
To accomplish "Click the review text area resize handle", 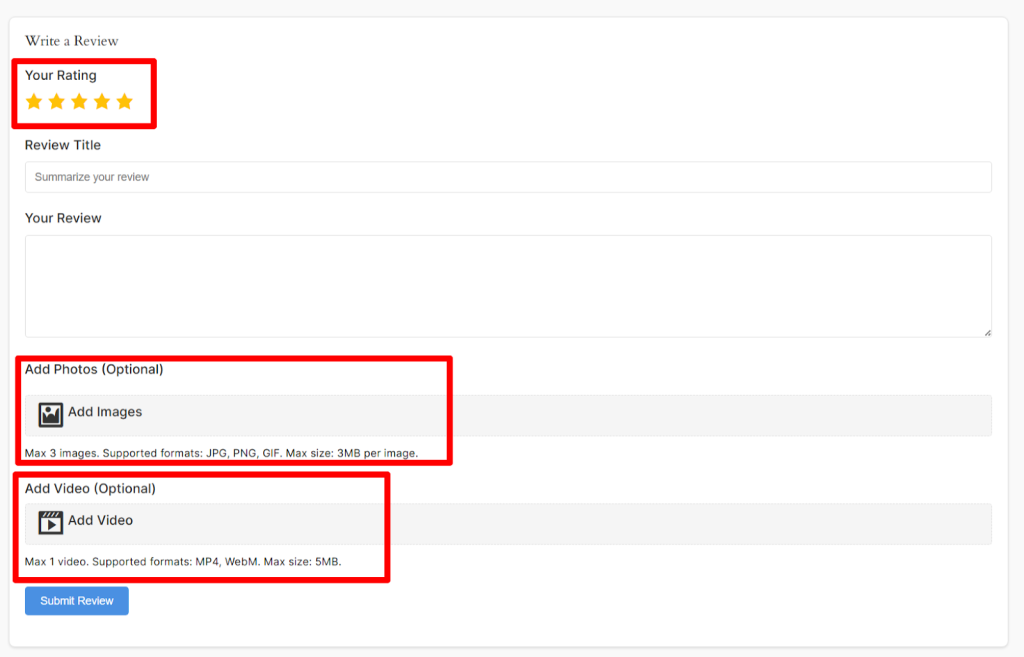I will [987, 332].
